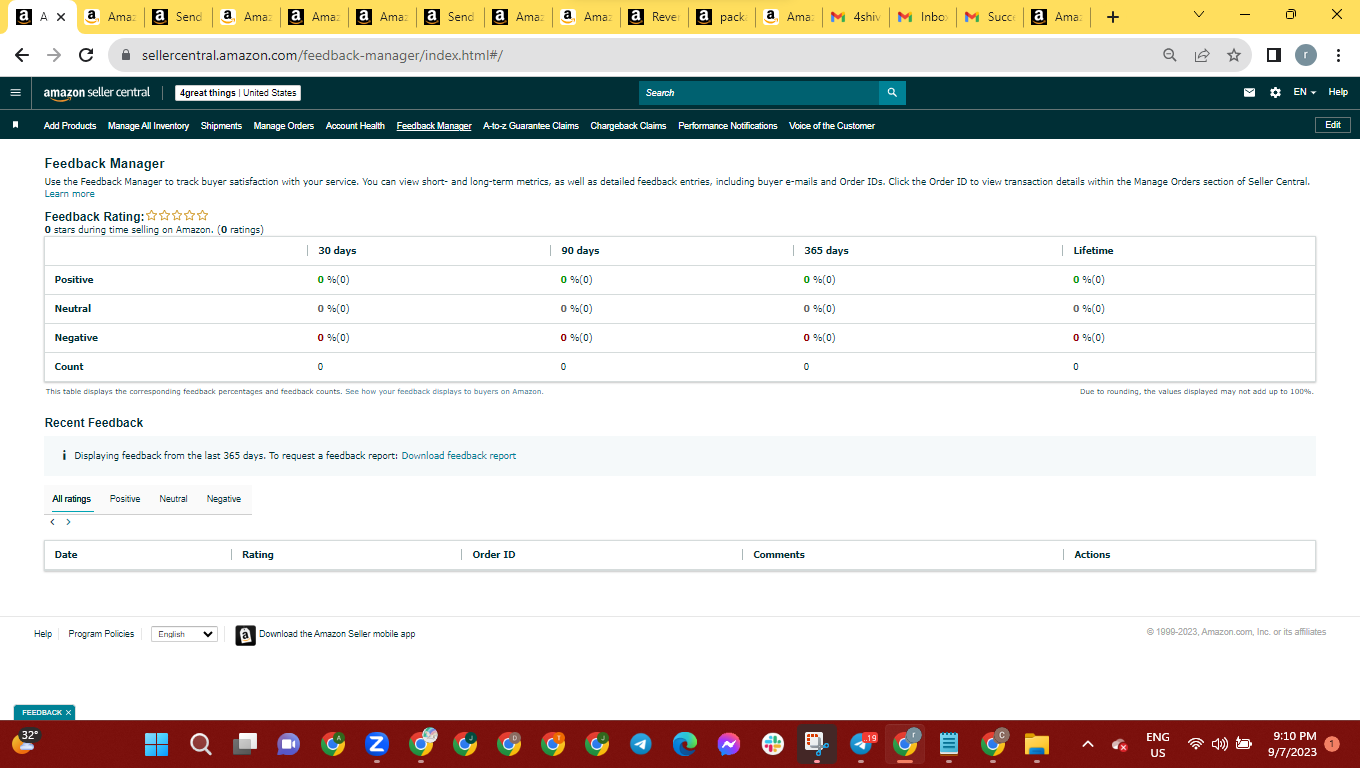Image resolution: width=1360 pixels, height=768 pixels.
Task: Reload the page with the refresh icon
Action: click(x=86, y=55)
